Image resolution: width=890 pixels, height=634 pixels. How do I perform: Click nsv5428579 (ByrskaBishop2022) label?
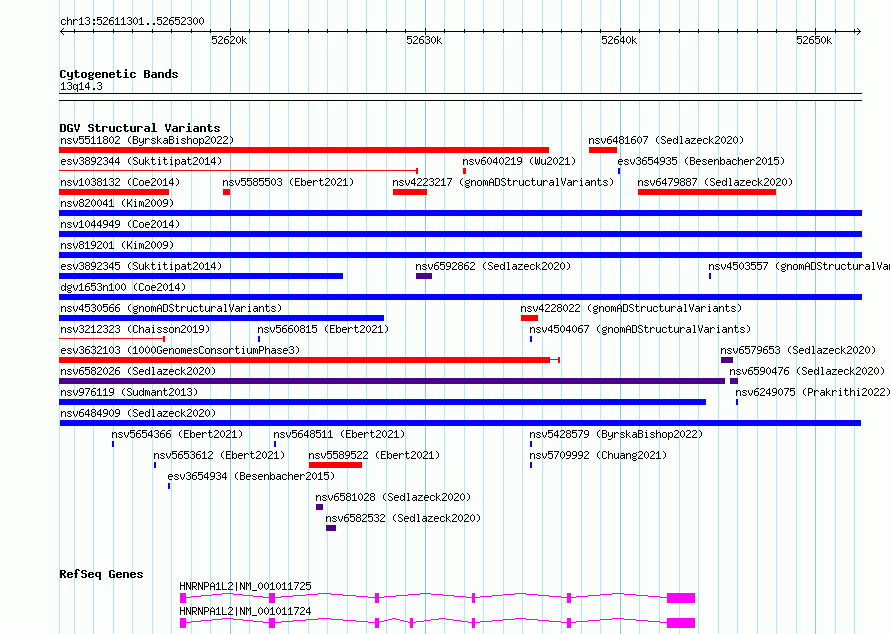click(616, 434)
